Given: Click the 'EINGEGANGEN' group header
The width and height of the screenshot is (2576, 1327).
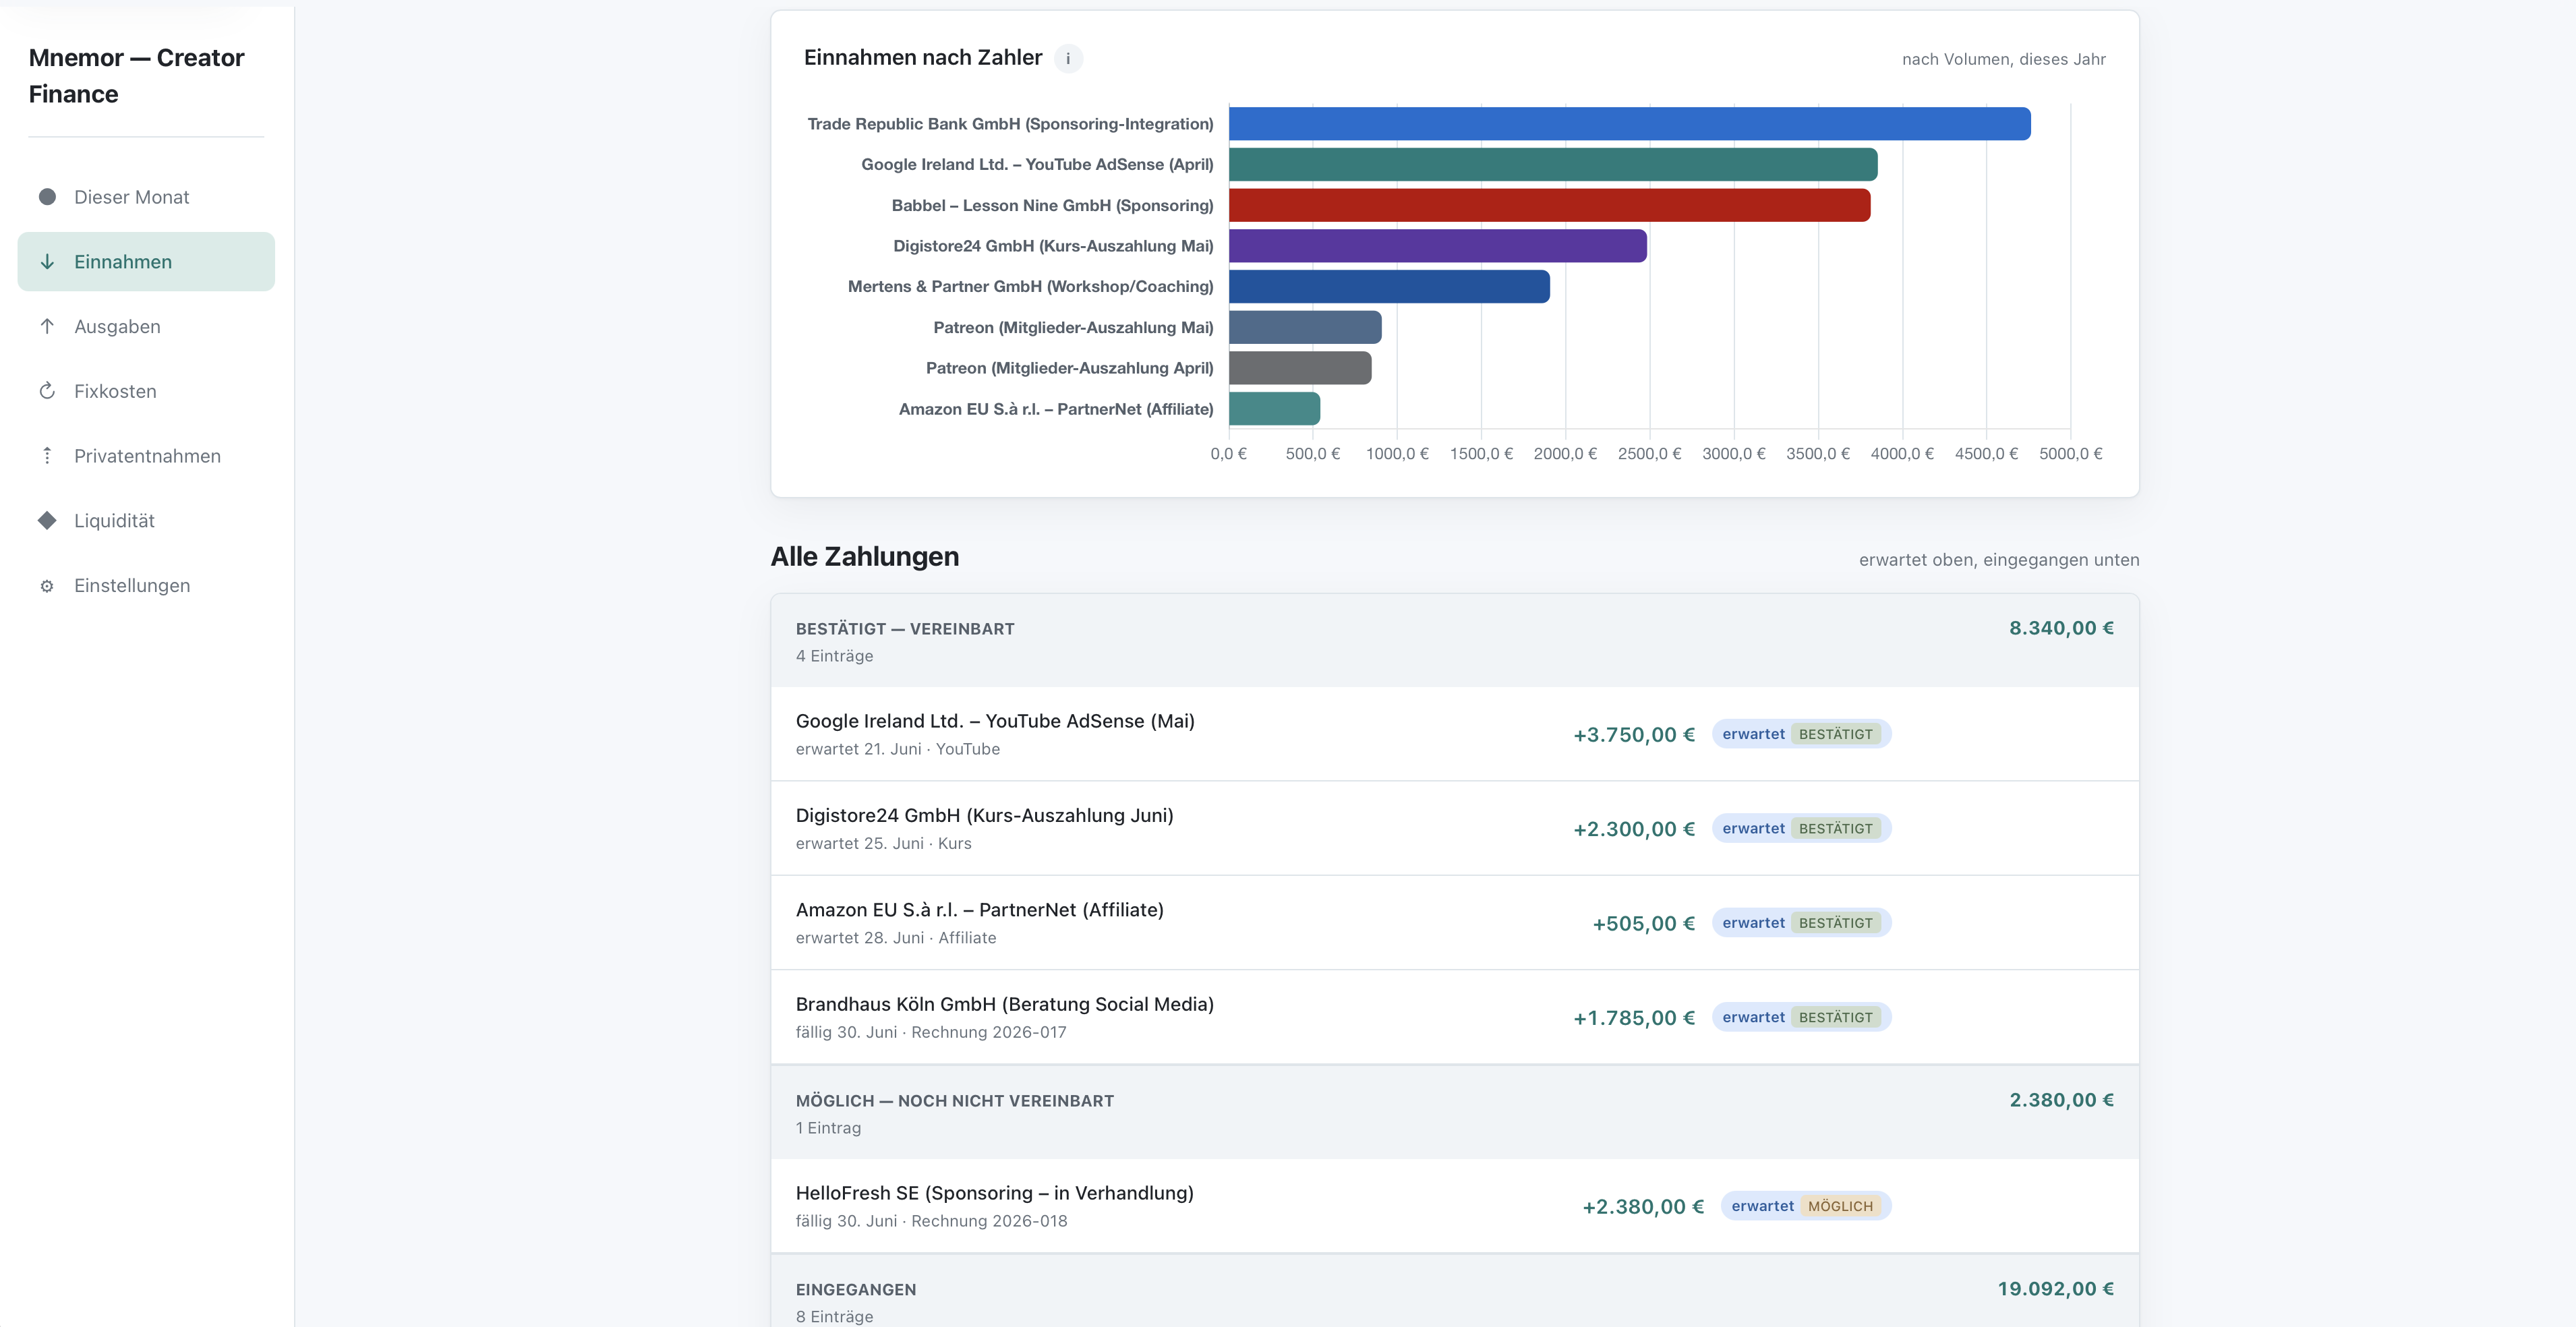Looking at the screenshot, I should [1455, 1291].
